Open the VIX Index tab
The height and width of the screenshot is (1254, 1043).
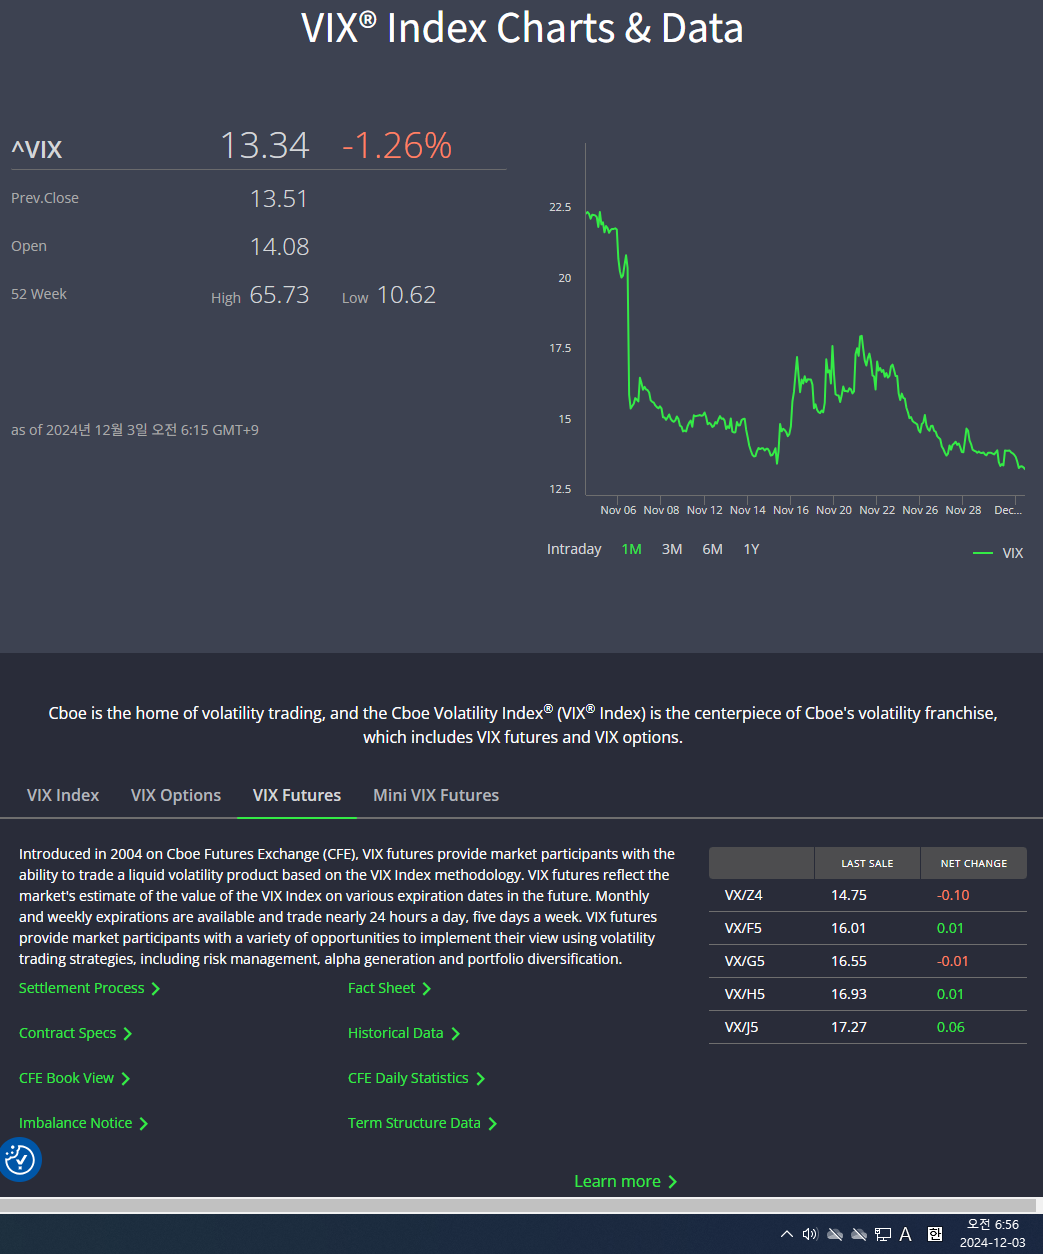(x=63, y=795)
